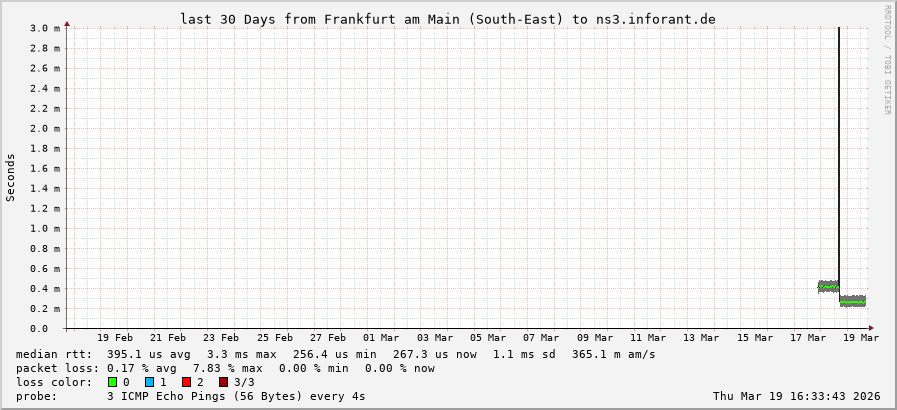Click the dark red 3/3 loss swatch
The image size is (897, 410).
tap(223, 382)
